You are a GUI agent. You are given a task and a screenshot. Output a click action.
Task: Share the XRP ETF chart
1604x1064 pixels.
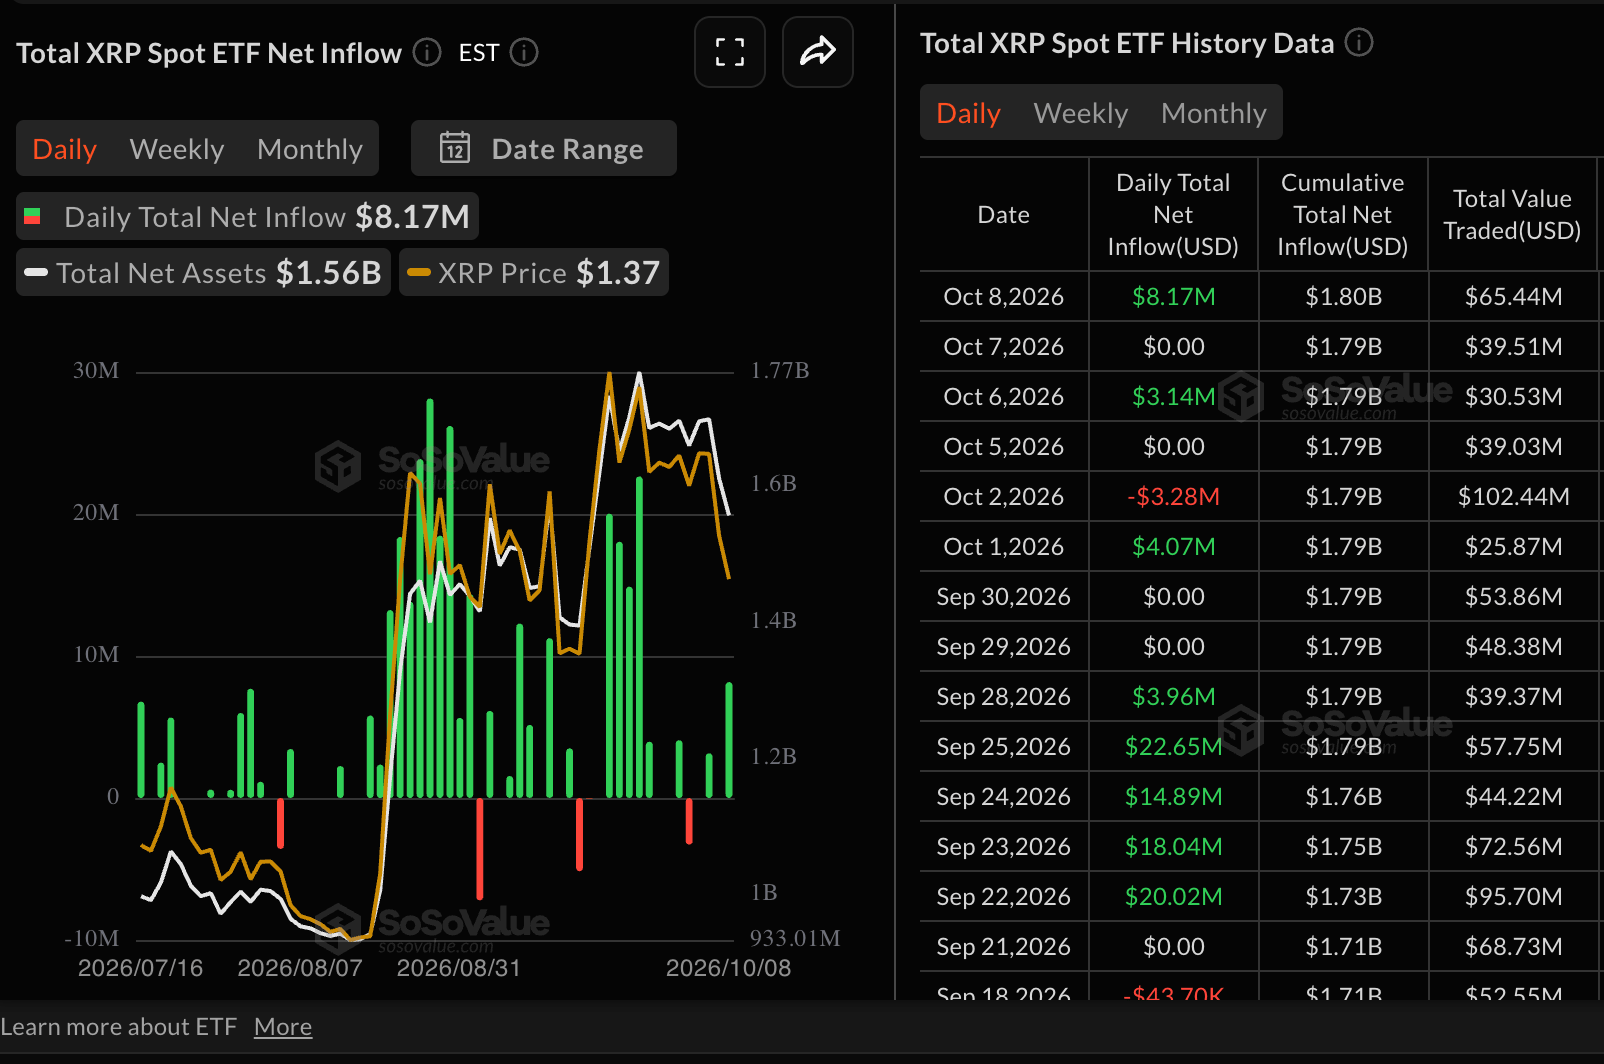[818, 52]
